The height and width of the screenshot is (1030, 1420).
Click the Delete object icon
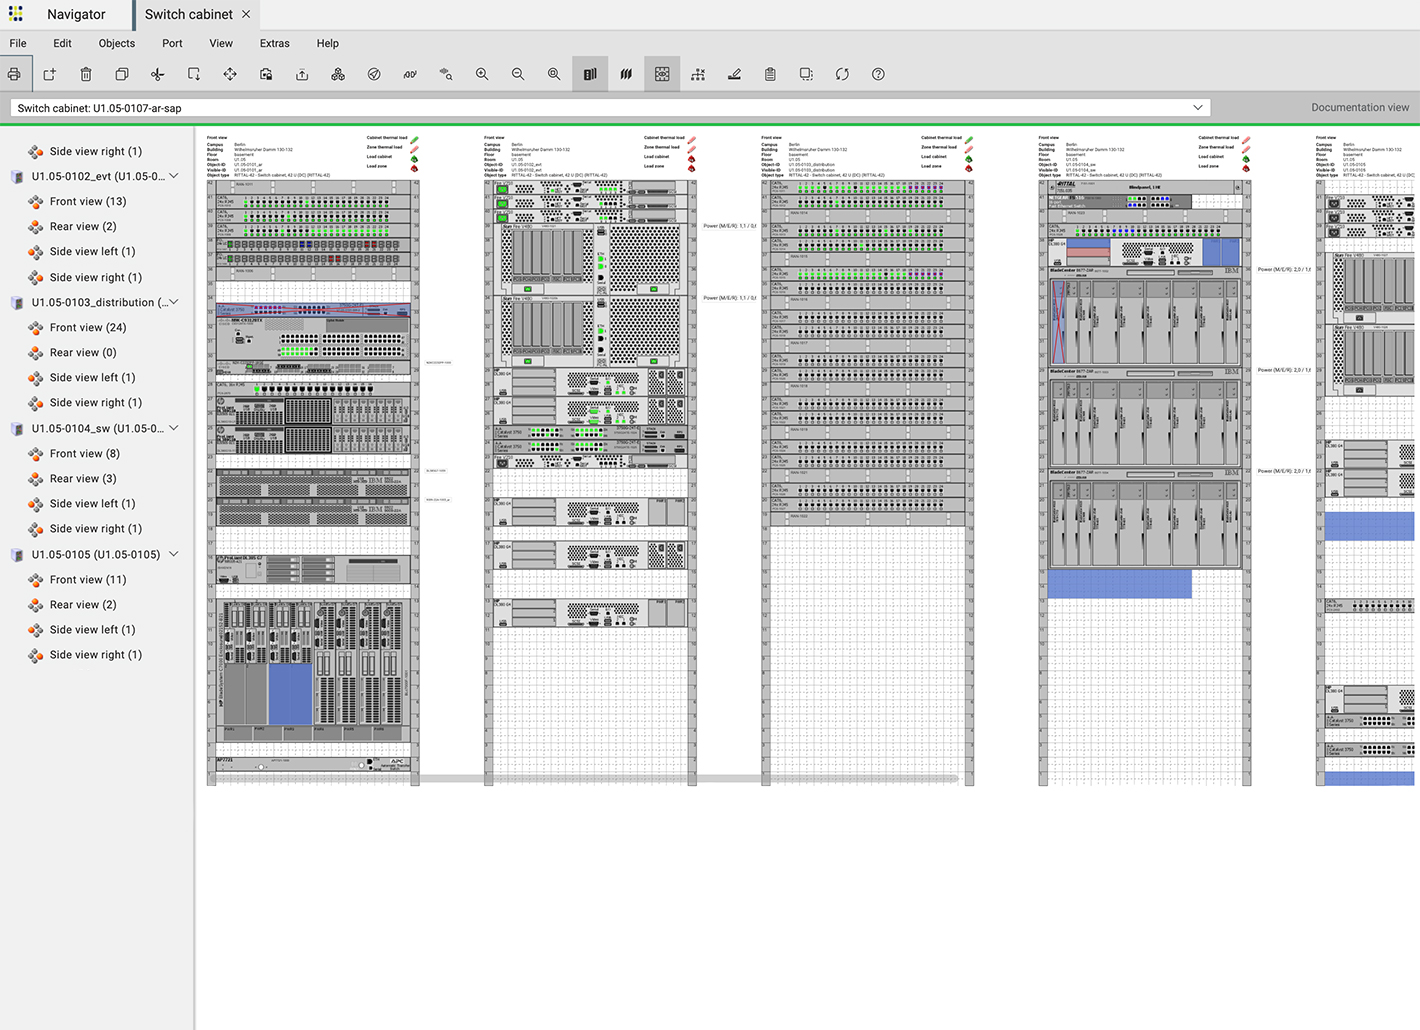[x=86, y=74]
